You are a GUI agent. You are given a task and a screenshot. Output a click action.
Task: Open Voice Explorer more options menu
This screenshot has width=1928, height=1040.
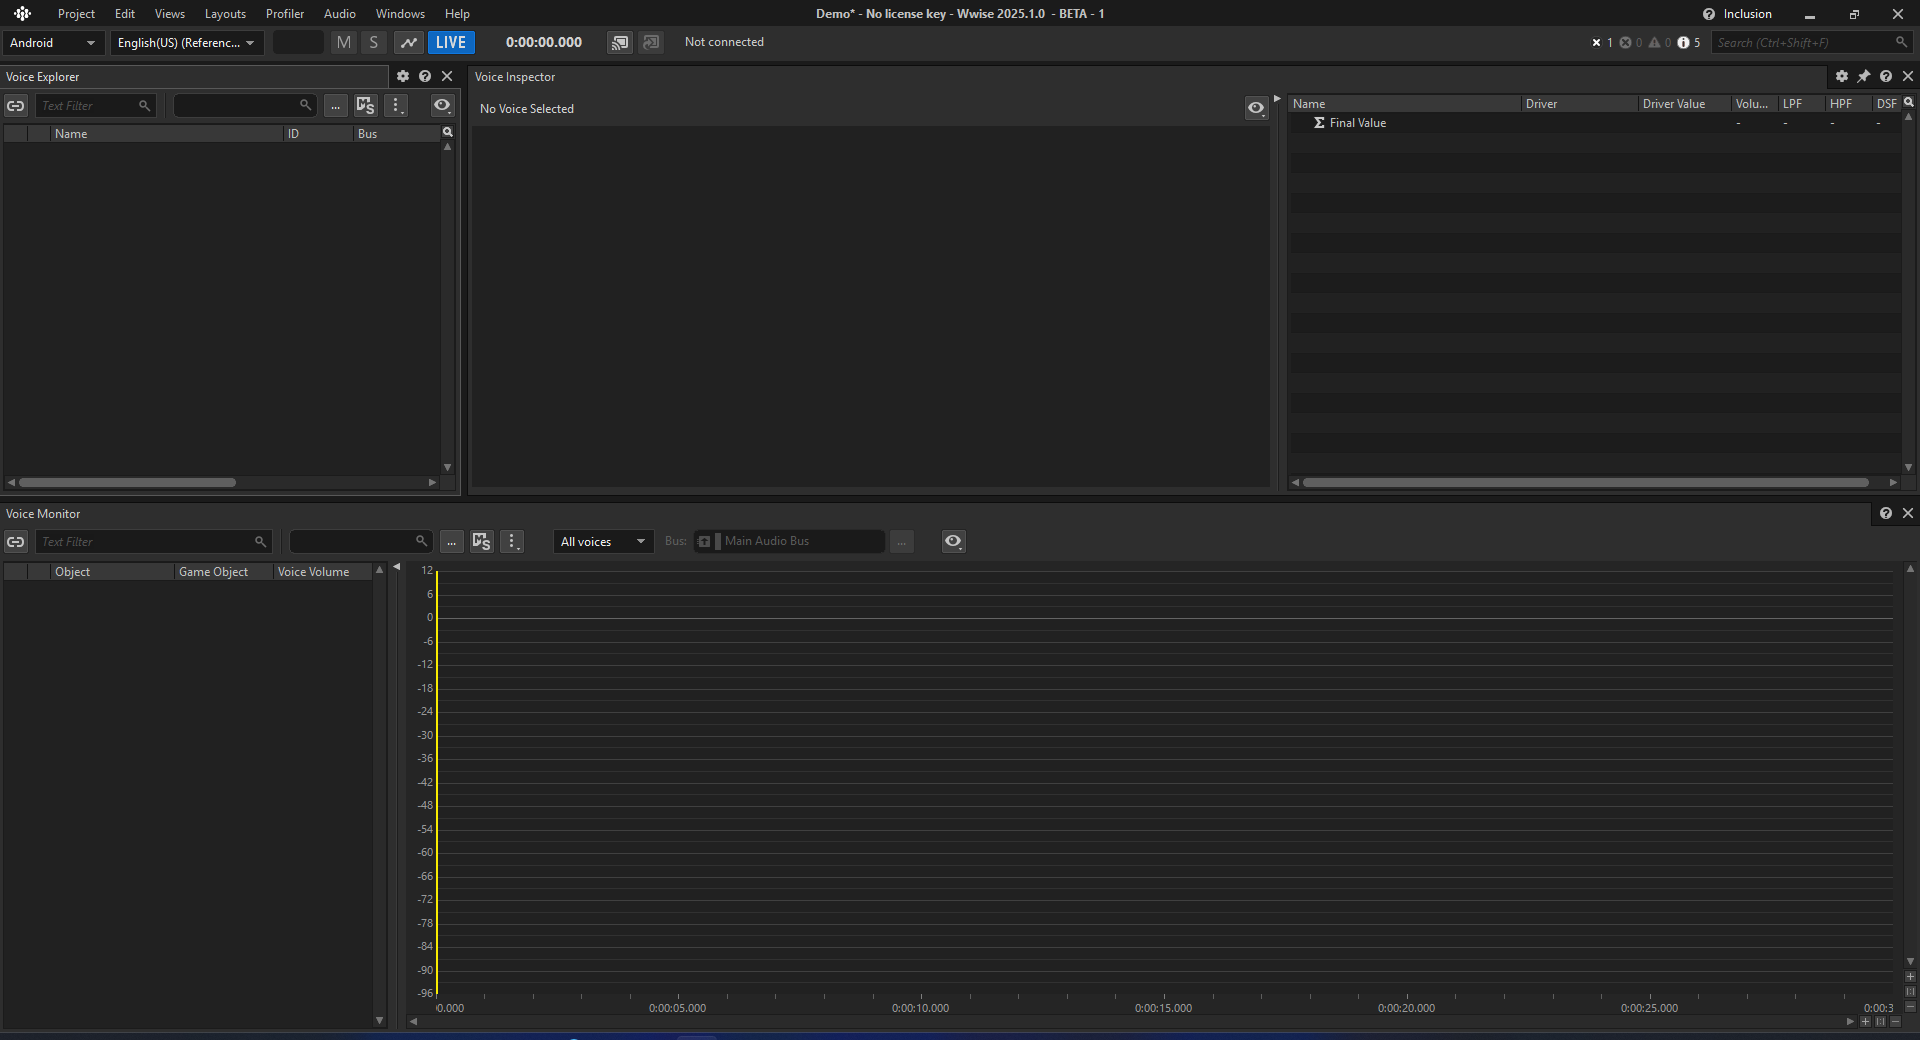point(397,105)
